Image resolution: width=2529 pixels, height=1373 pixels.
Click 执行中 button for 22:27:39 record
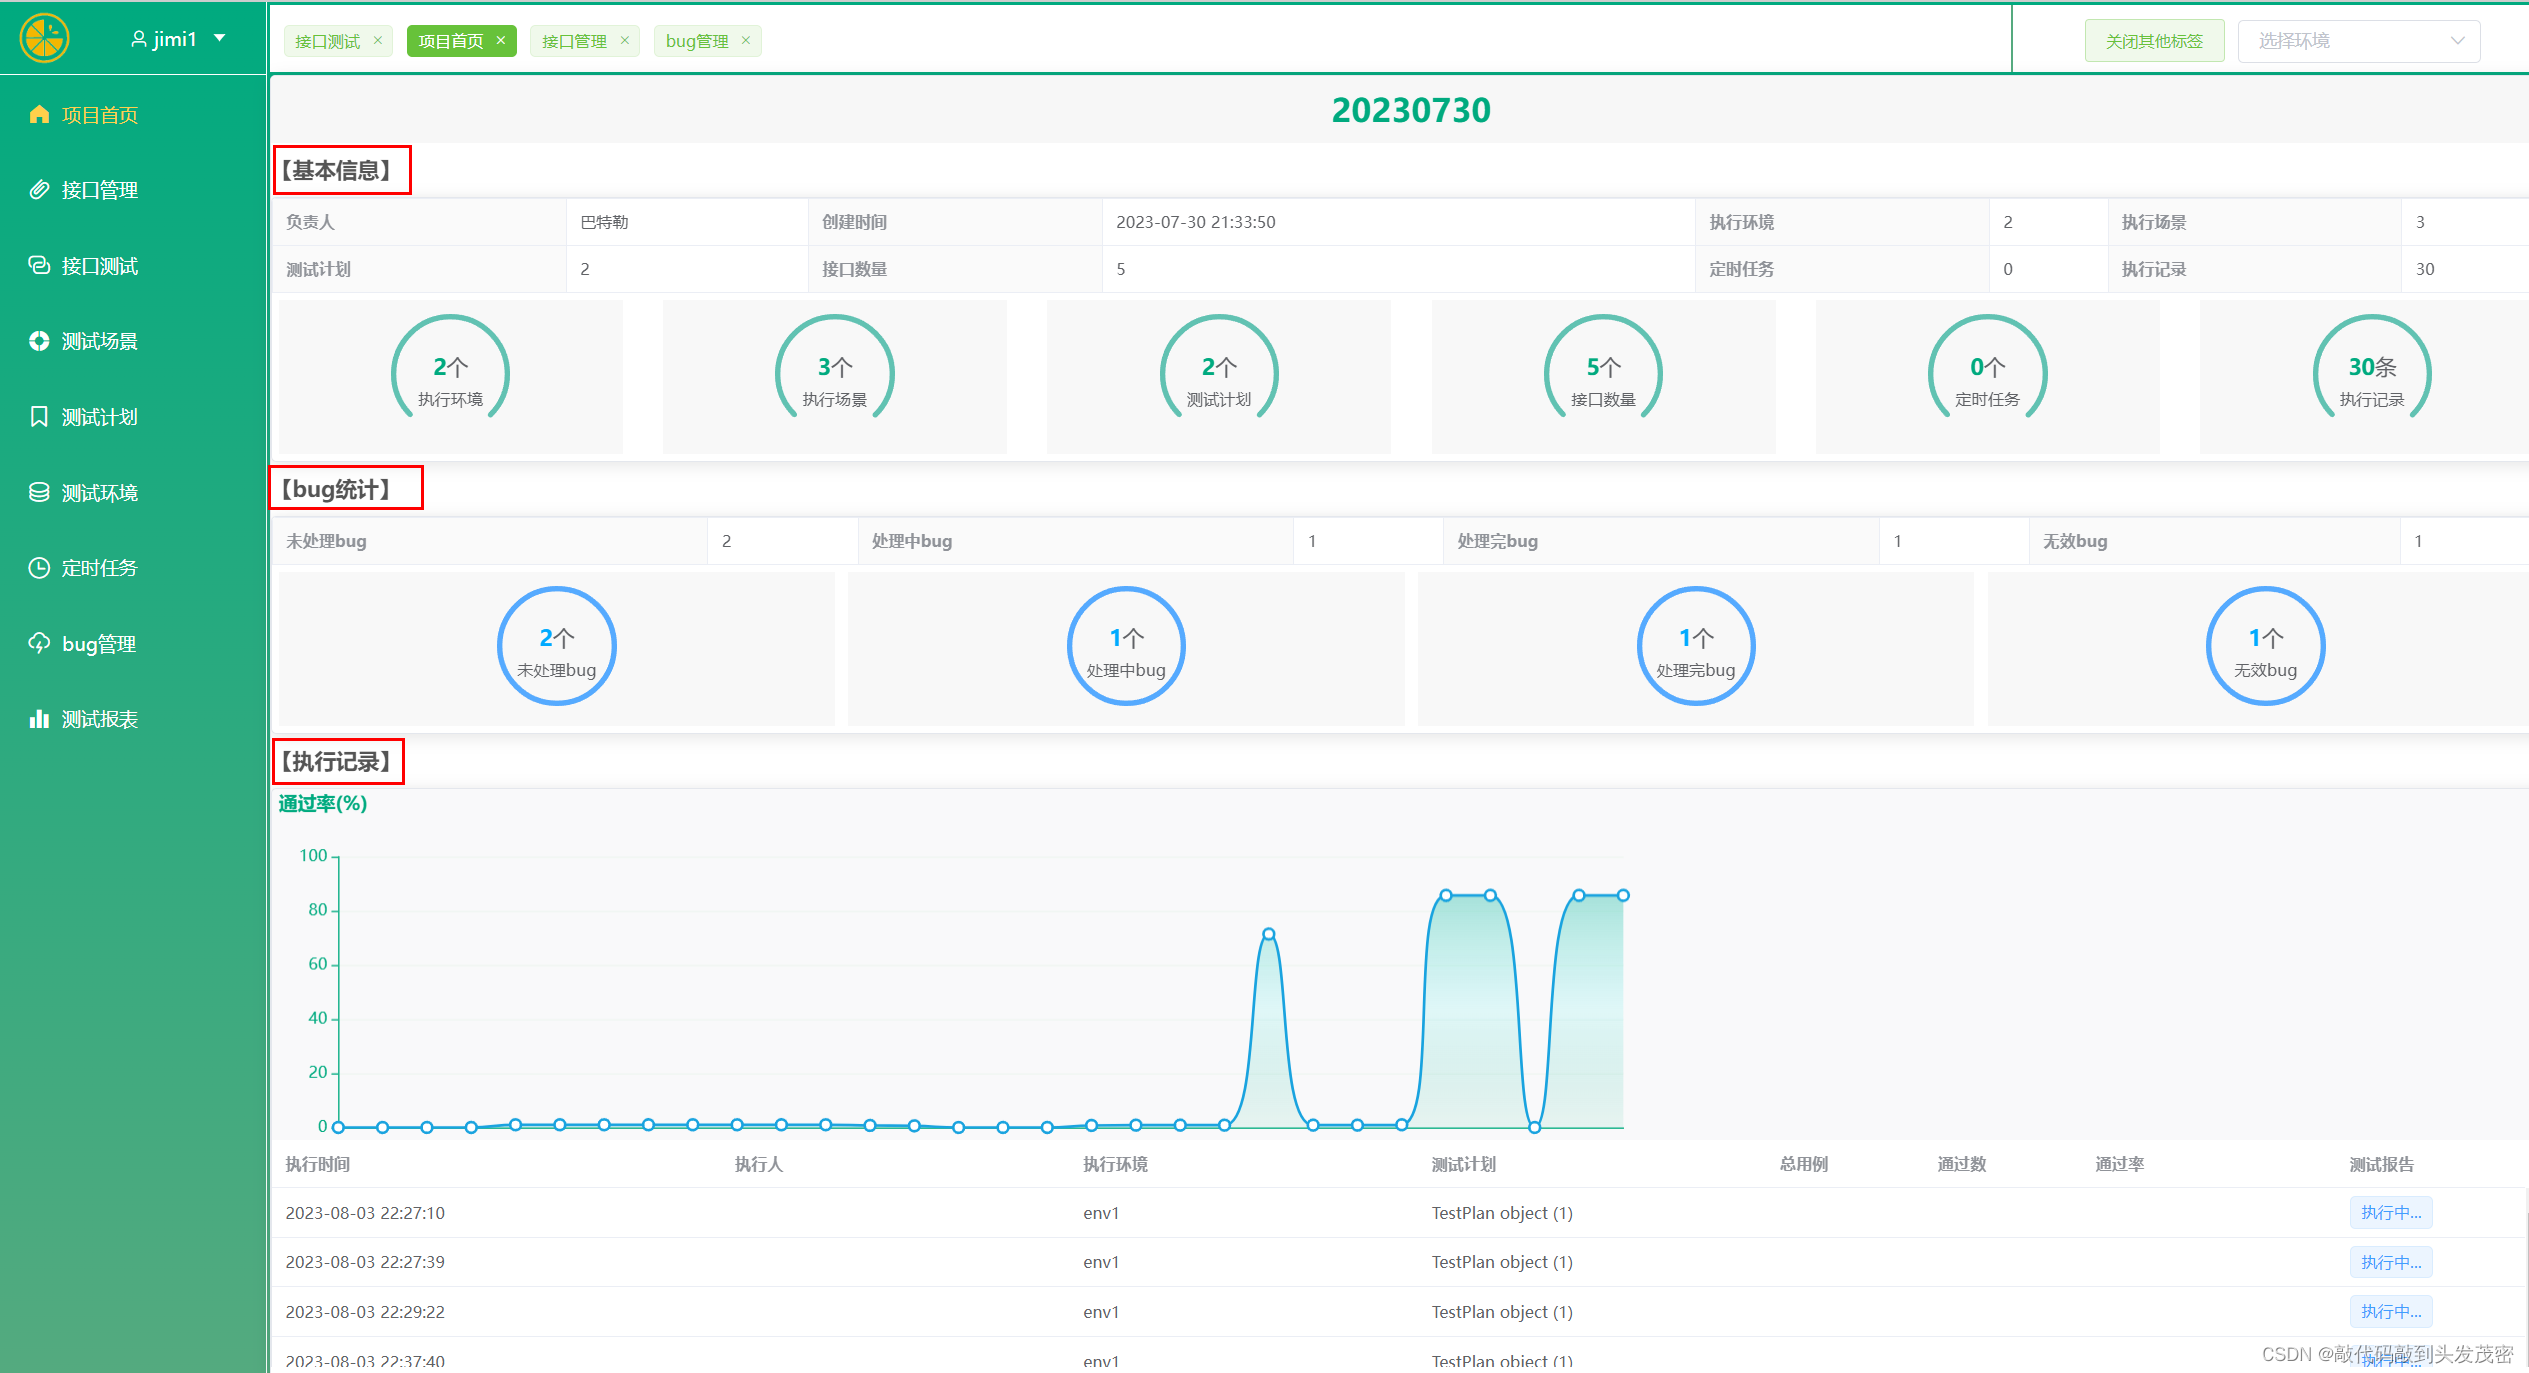(x=2391, y=1262)
